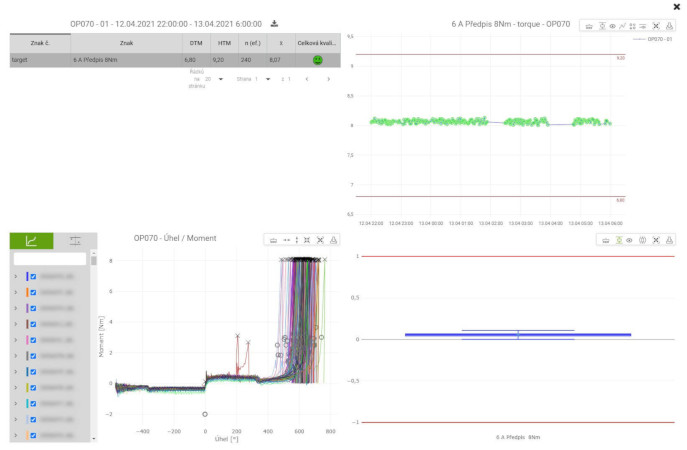Click the search field above curve list

50,259
